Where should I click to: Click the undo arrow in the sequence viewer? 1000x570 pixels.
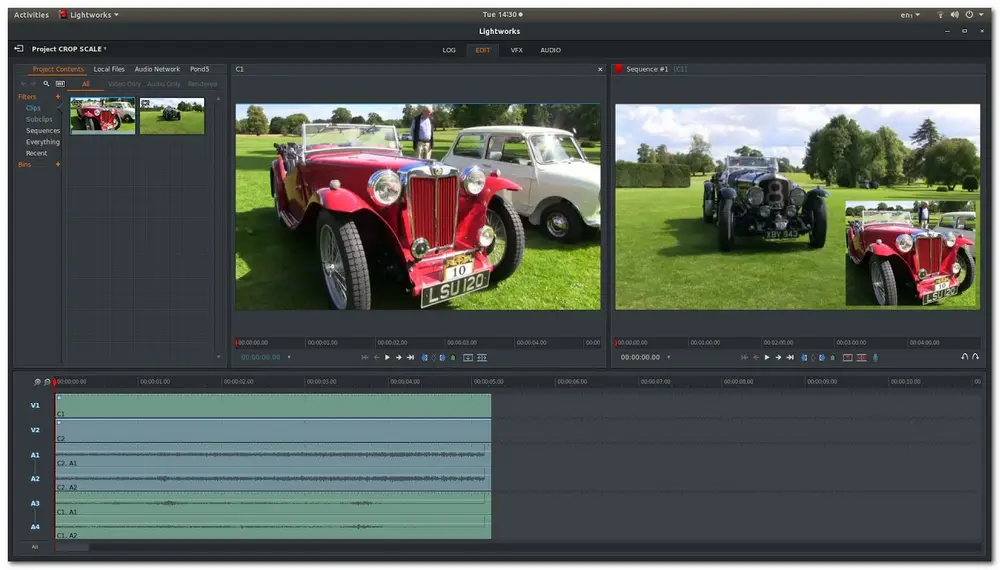965,357
